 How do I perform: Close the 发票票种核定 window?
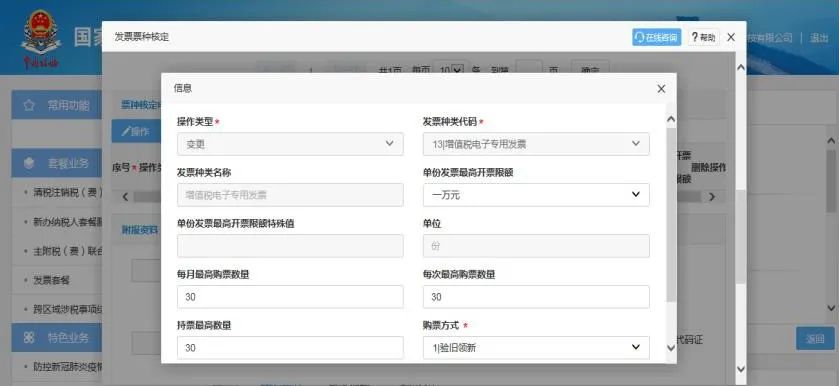tap(731, 37)
